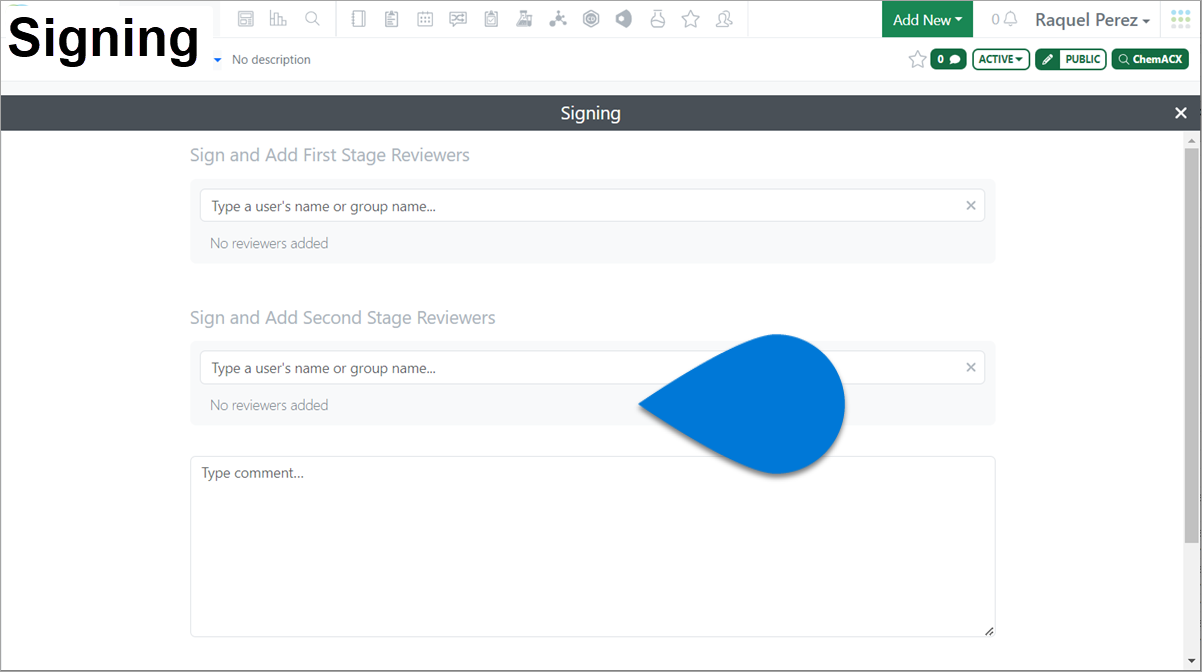Open the dashboard layout icon
The image size is (1202, 672).
click(246, 19)
